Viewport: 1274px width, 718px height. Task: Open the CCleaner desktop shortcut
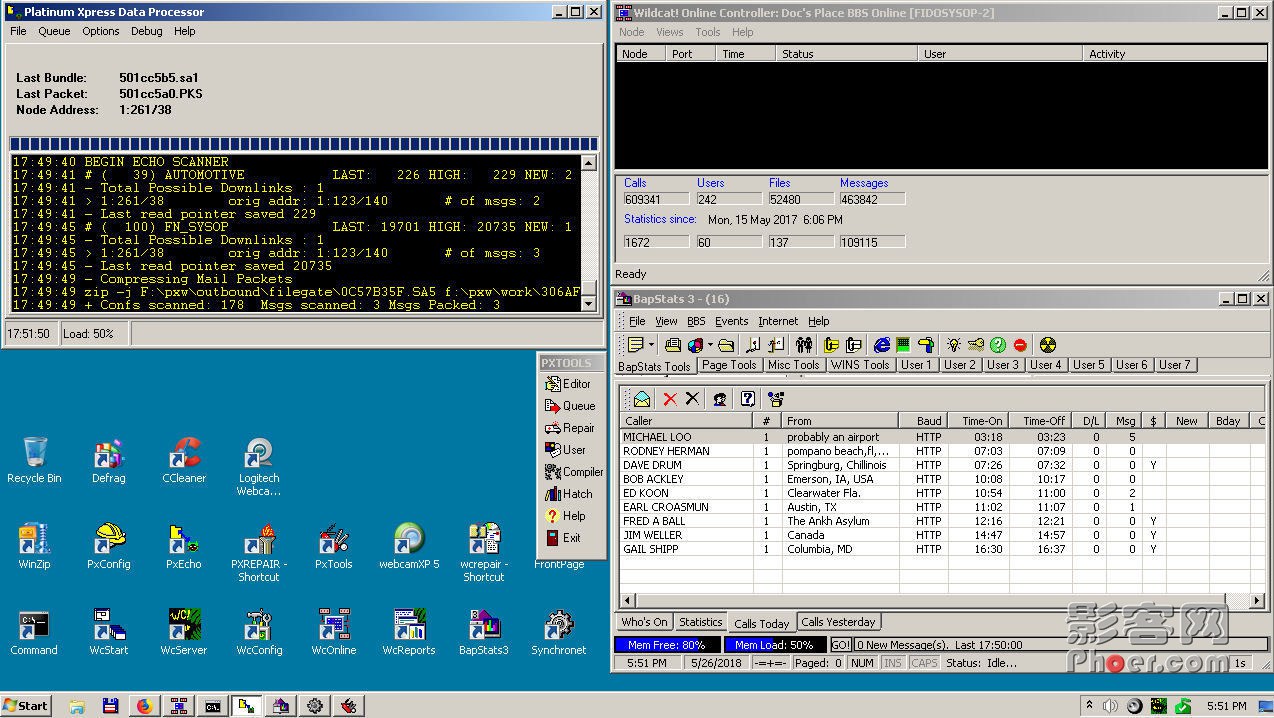[184, 460]
